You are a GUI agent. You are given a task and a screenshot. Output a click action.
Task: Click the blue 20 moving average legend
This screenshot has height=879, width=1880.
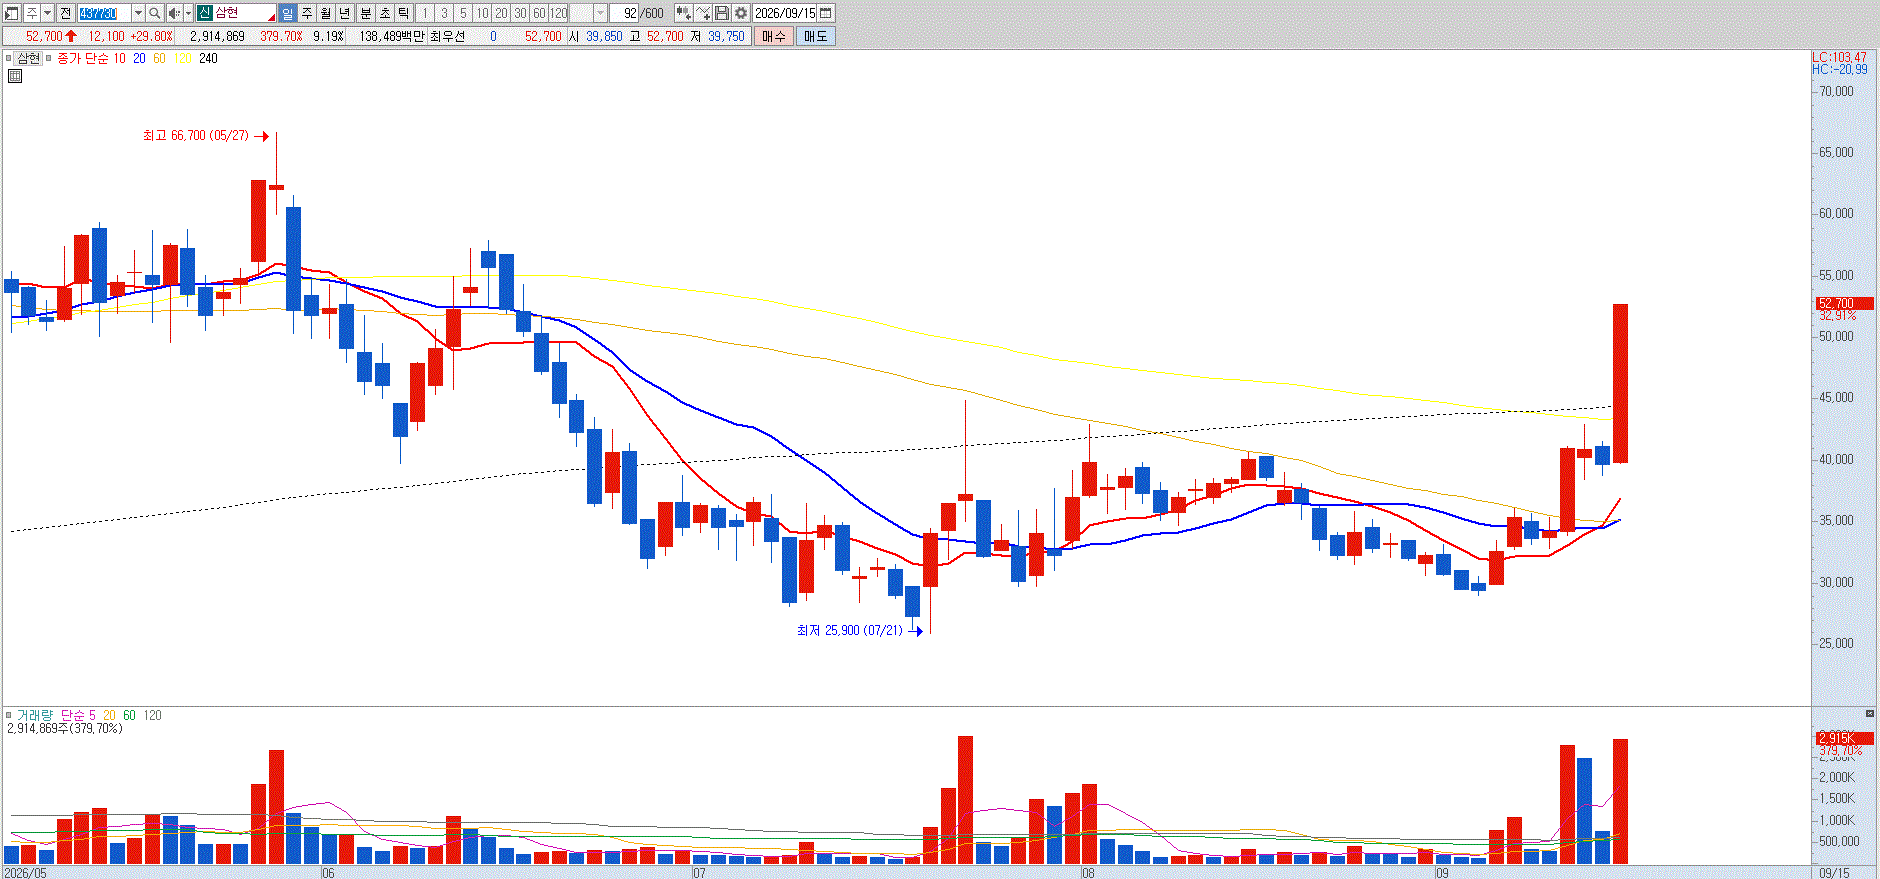click(139, 58)
